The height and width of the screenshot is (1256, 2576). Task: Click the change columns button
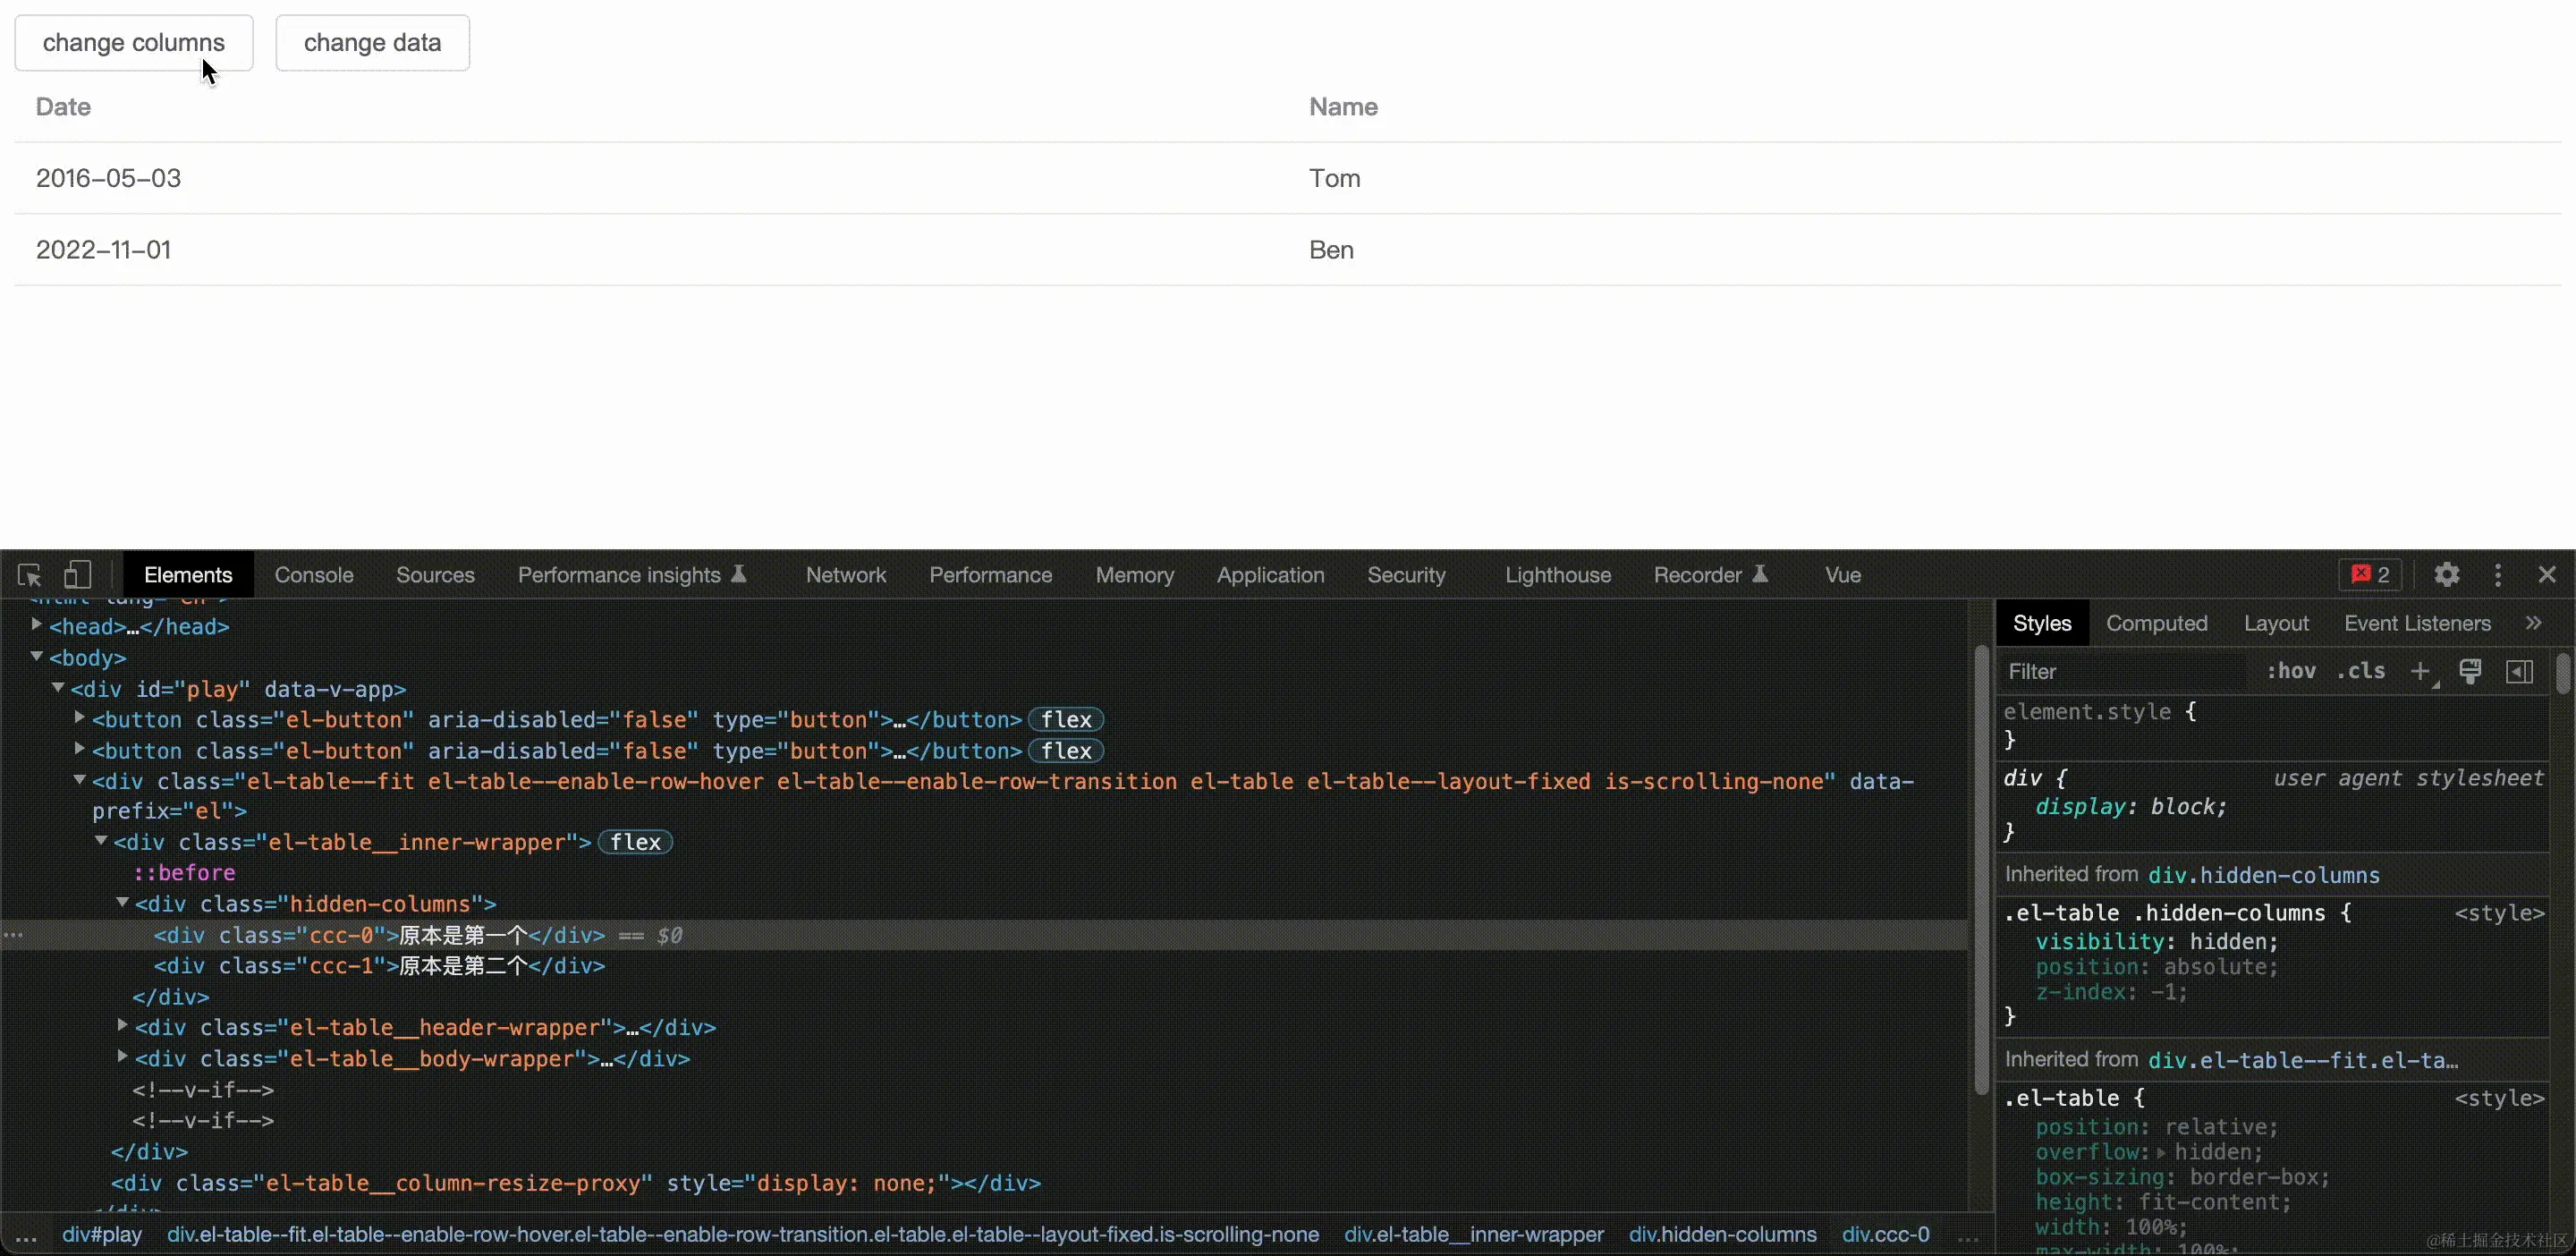tap(132, 43)
